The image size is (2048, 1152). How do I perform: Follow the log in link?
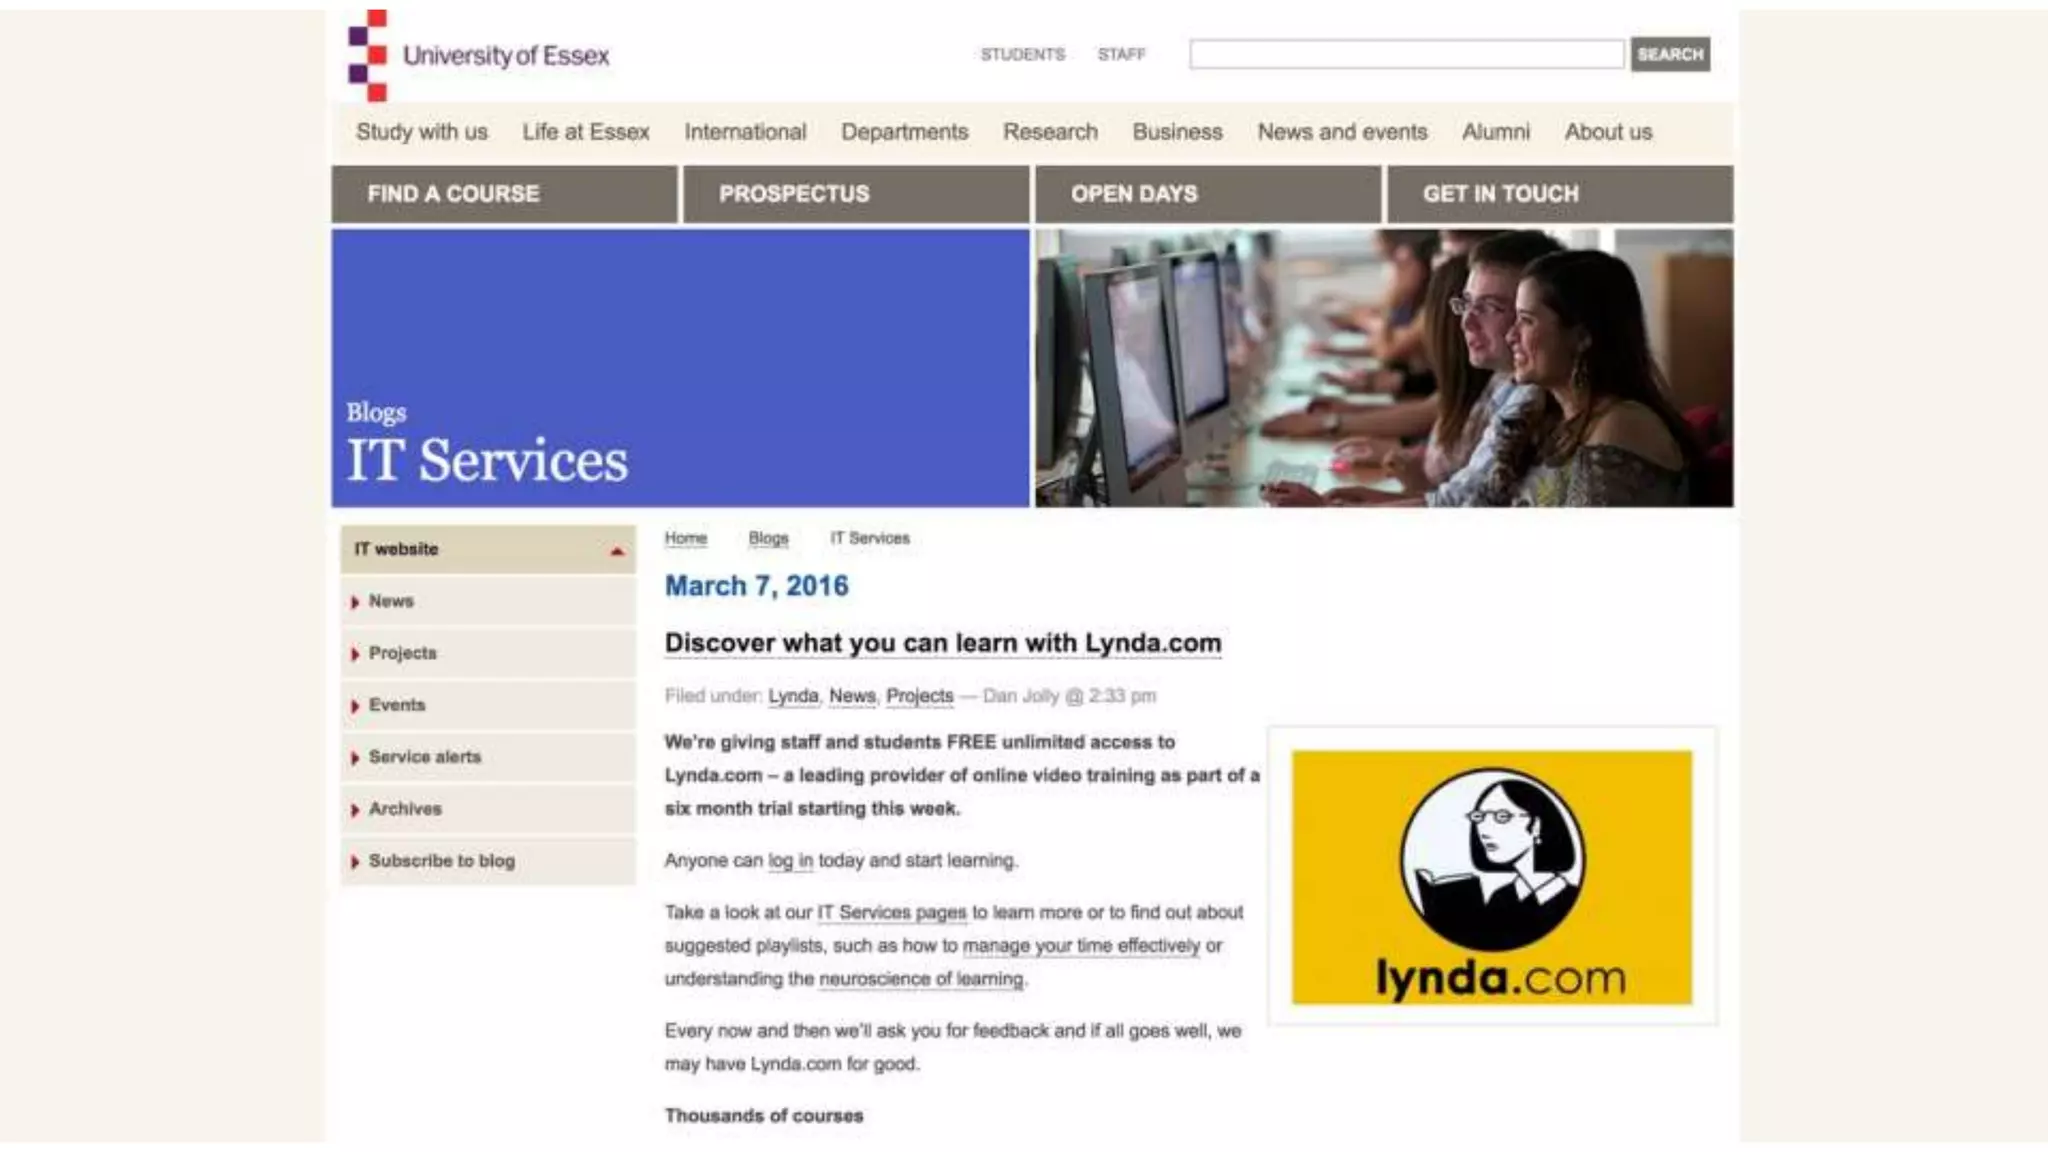(x=790, y=861)
